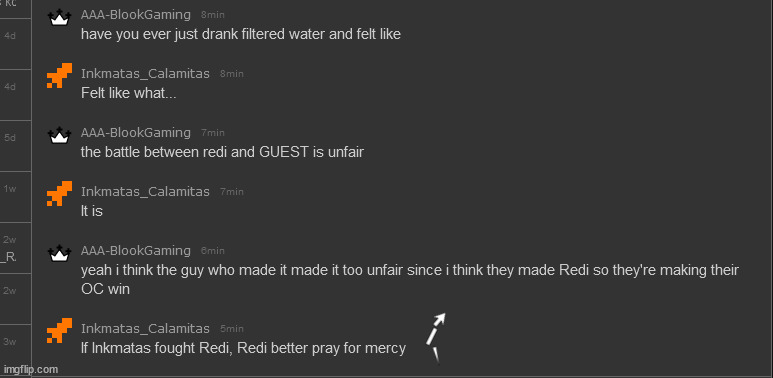Click orange dino avatar beside the 'It is' message
Image resolution: width=773 pixels, height=378 pixels.
click(59, 193)
